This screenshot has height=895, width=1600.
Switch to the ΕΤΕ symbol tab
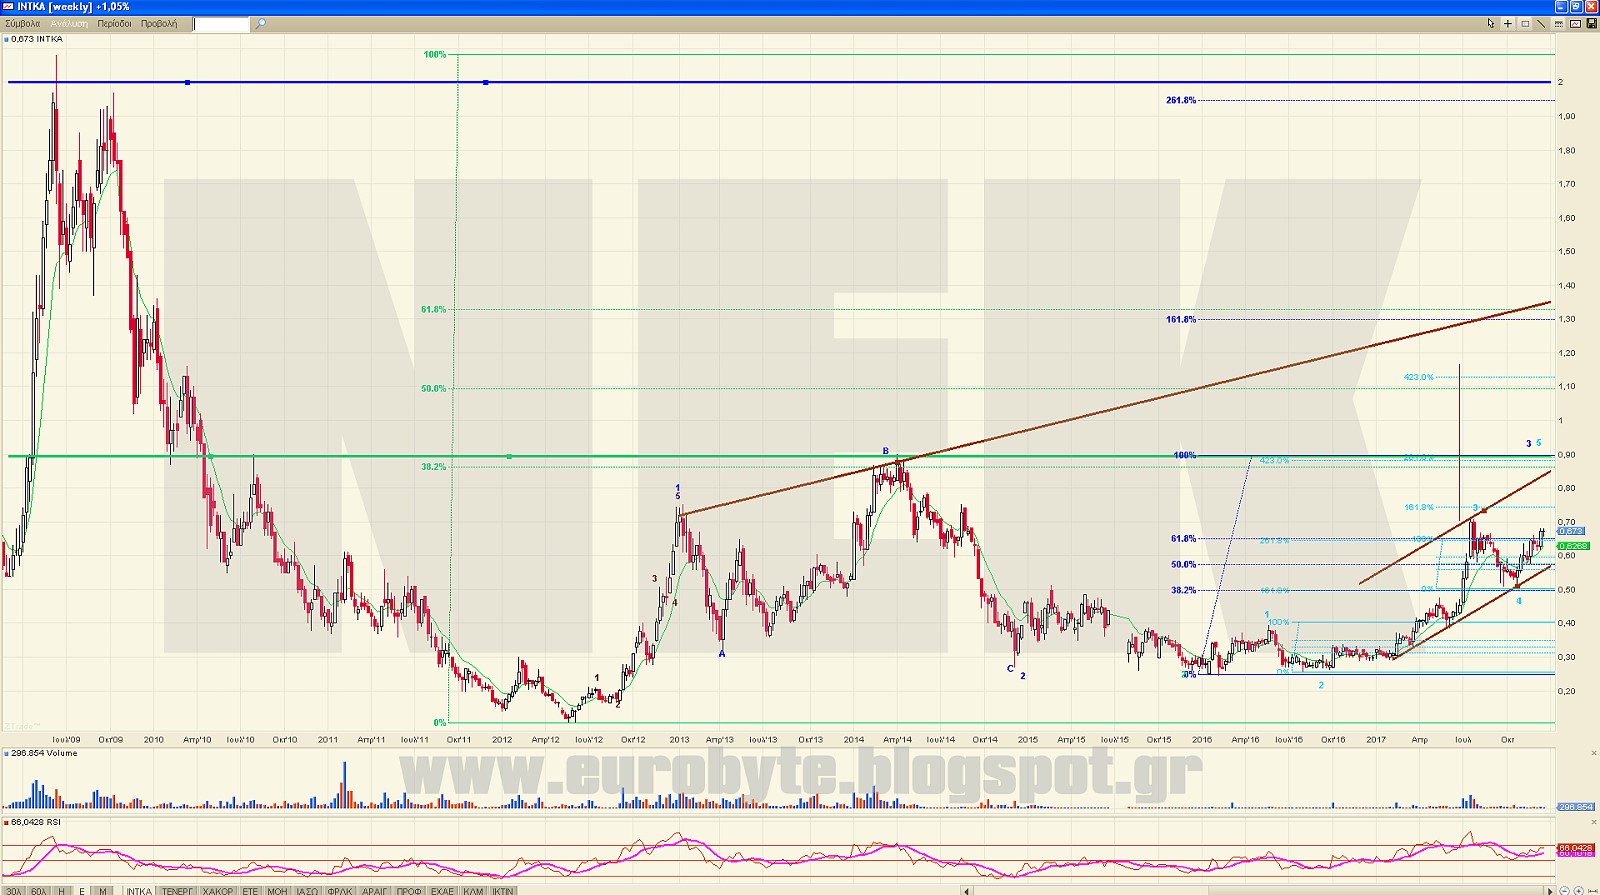tap(250, 890)
